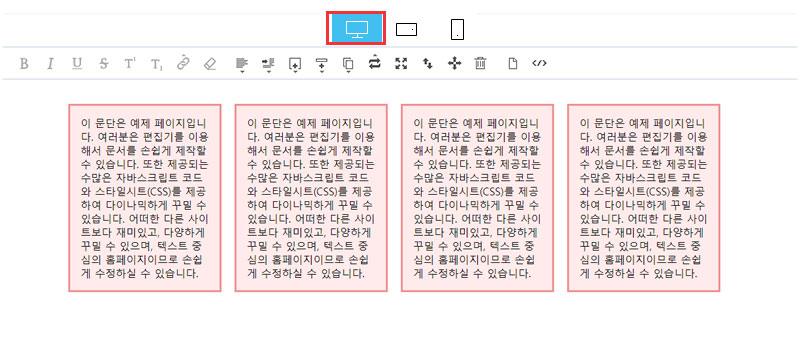The image size is (800, 361).
Task: Toggle bold formatting
Action: point(24,64)
